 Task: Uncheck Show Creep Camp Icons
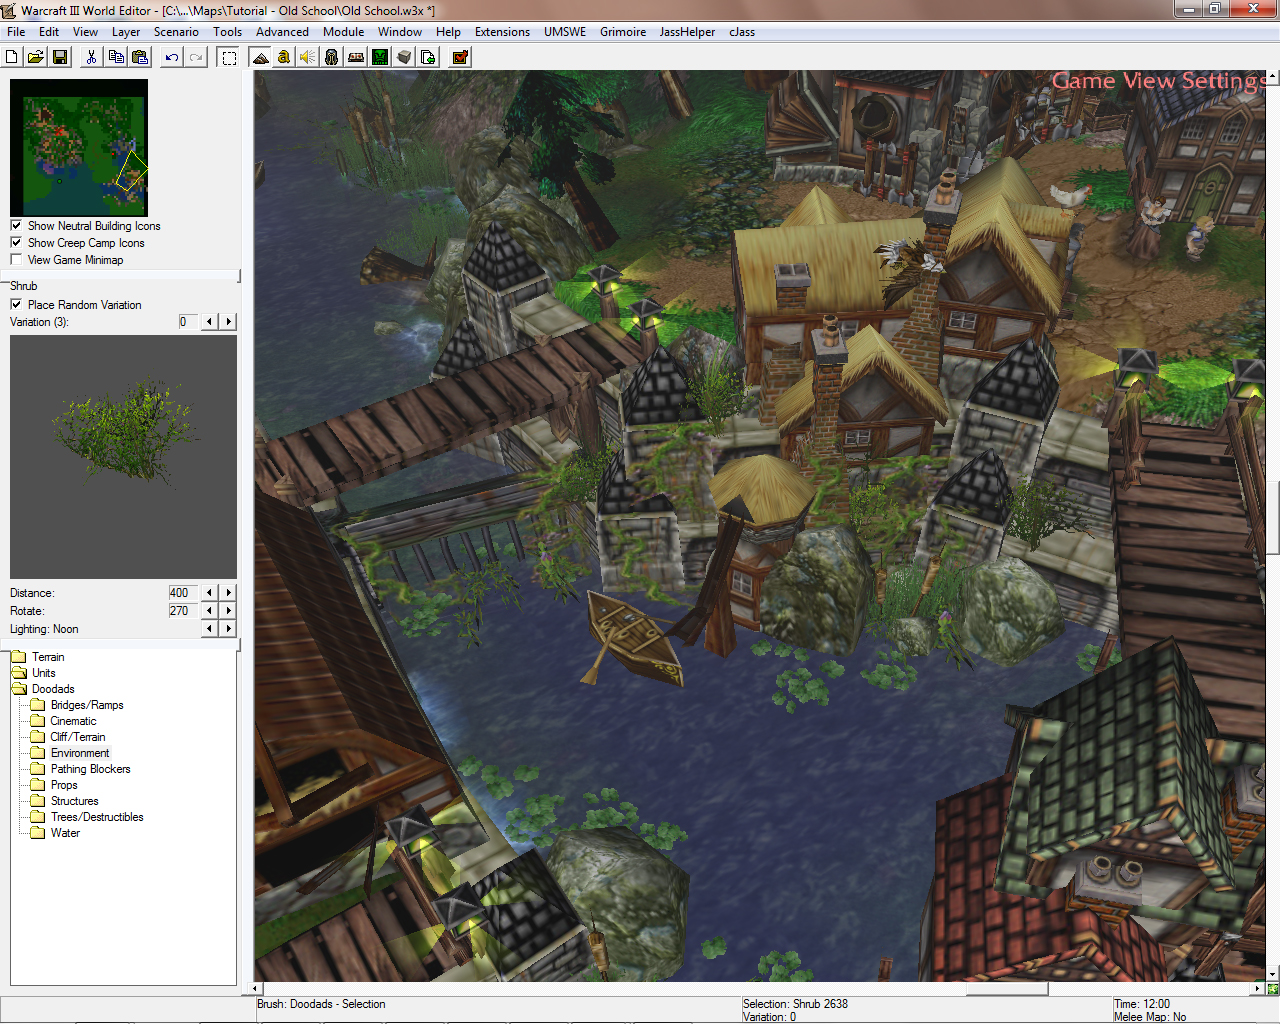pyautogui.click(x=16, y=243)
